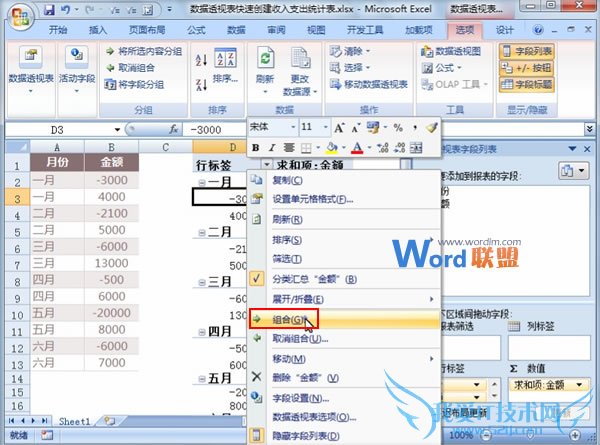Switch to the 插入 ribbon tab
Screen dimensions: 600x445
(x=98, y=30)
